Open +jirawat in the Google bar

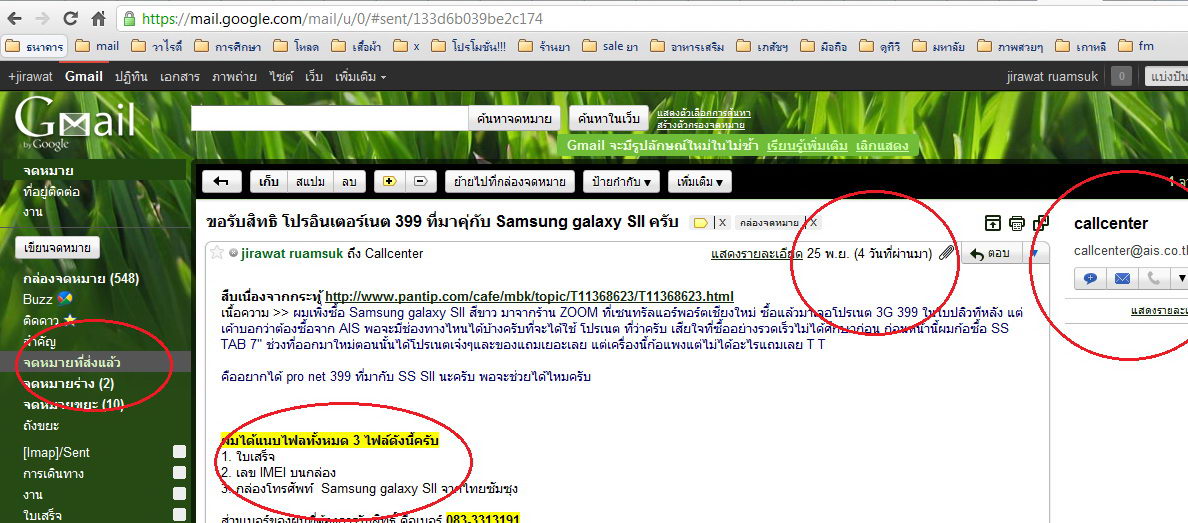tap(30, 77)
